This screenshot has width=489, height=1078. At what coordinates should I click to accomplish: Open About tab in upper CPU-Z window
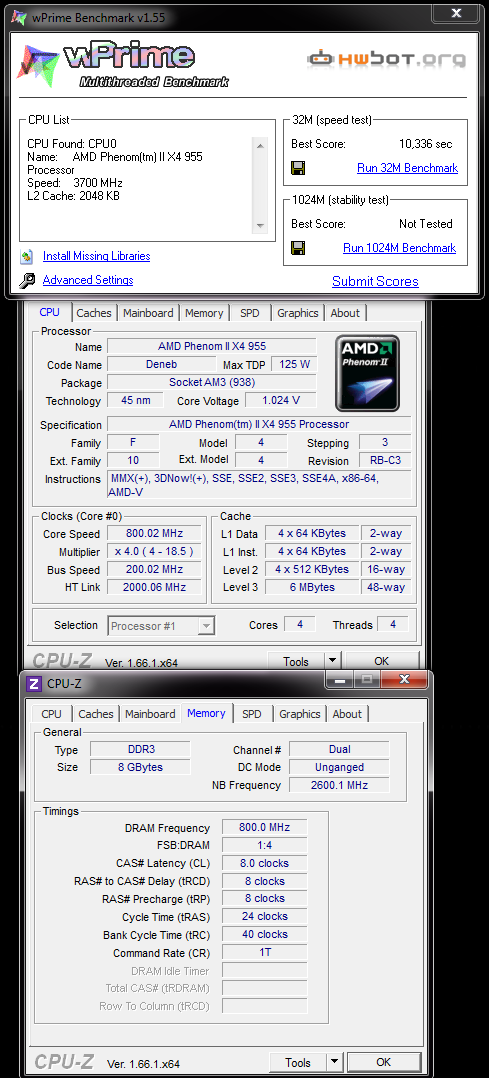coord(345,313)
